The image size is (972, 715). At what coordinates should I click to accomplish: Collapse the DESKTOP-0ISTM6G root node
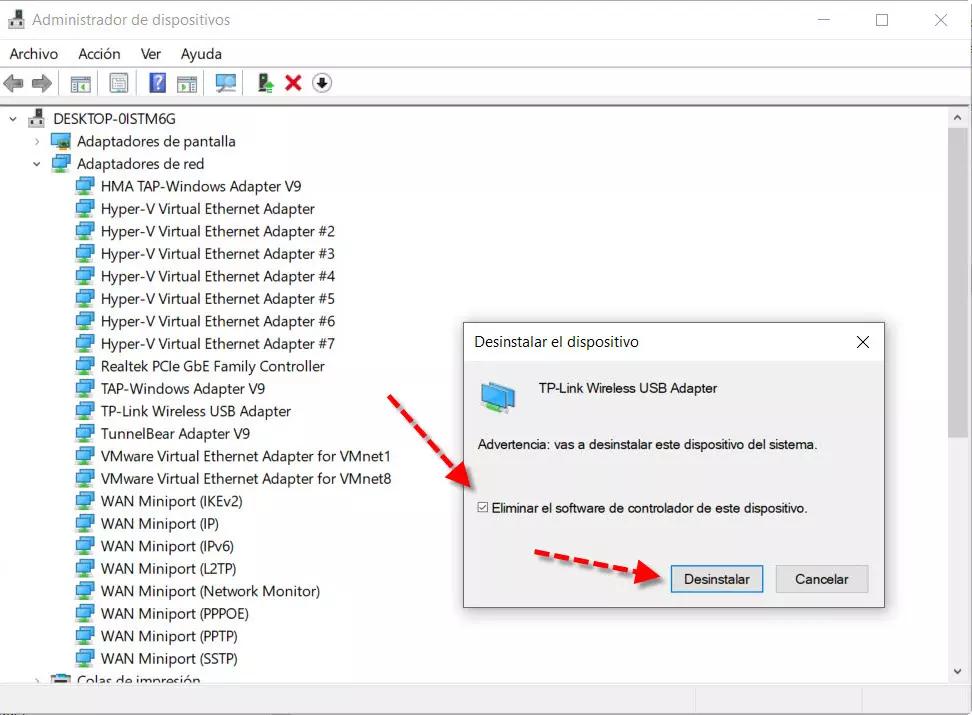coord(13,118)
